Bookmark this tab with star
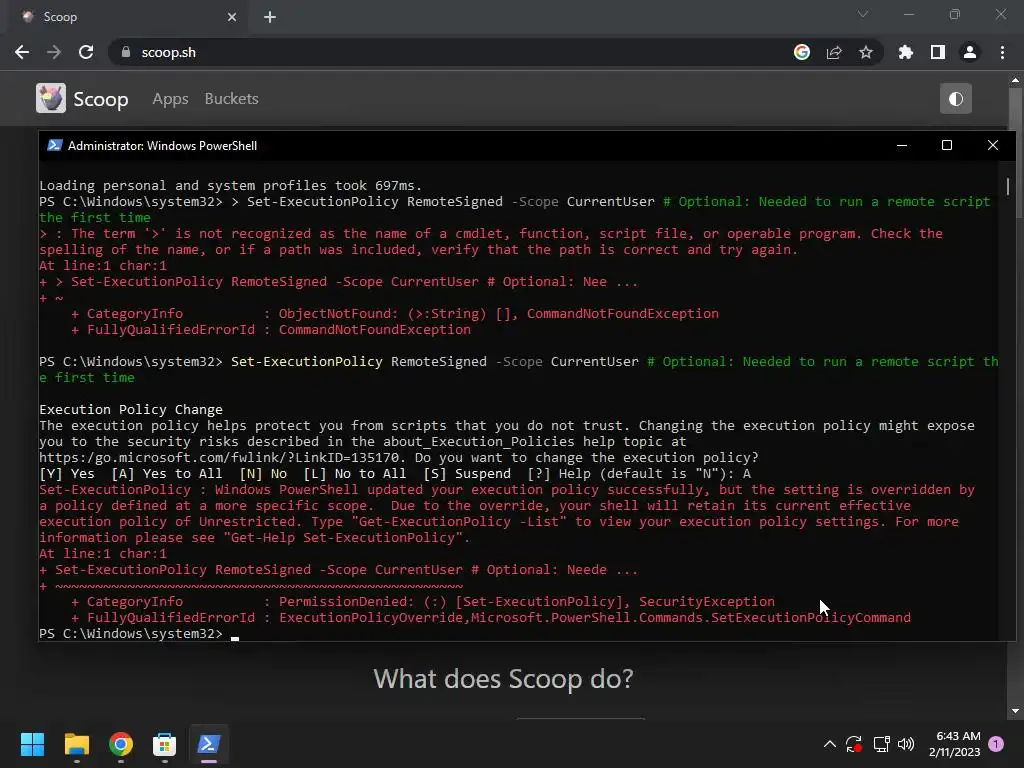The height and width of the screenshot is (768, 1024). coord(866,52)
